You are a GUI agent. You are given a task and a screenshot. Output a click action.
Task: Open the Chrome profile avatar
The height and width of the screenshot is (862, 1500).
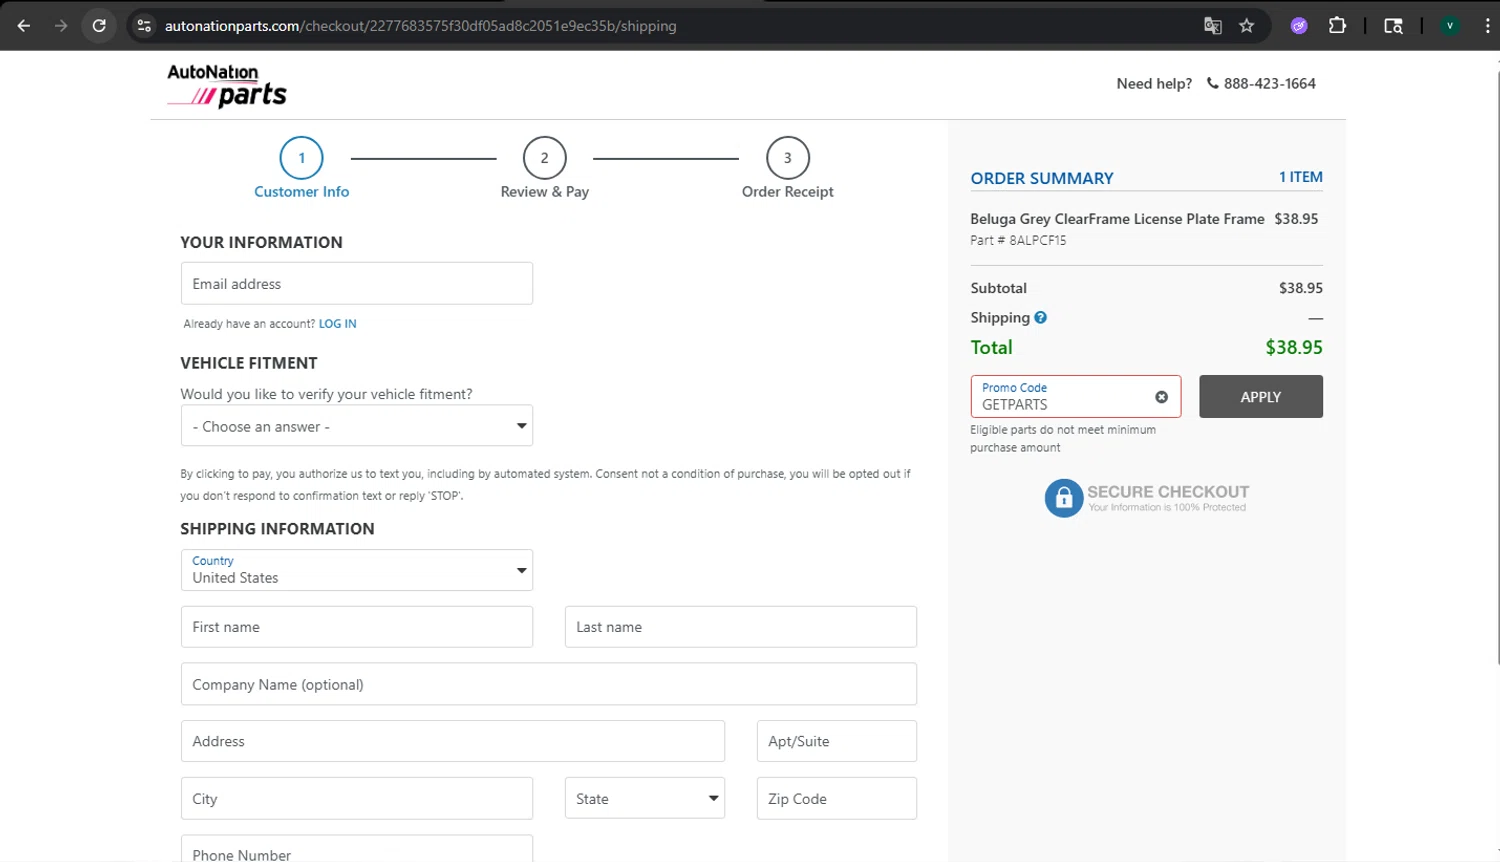1449,26
